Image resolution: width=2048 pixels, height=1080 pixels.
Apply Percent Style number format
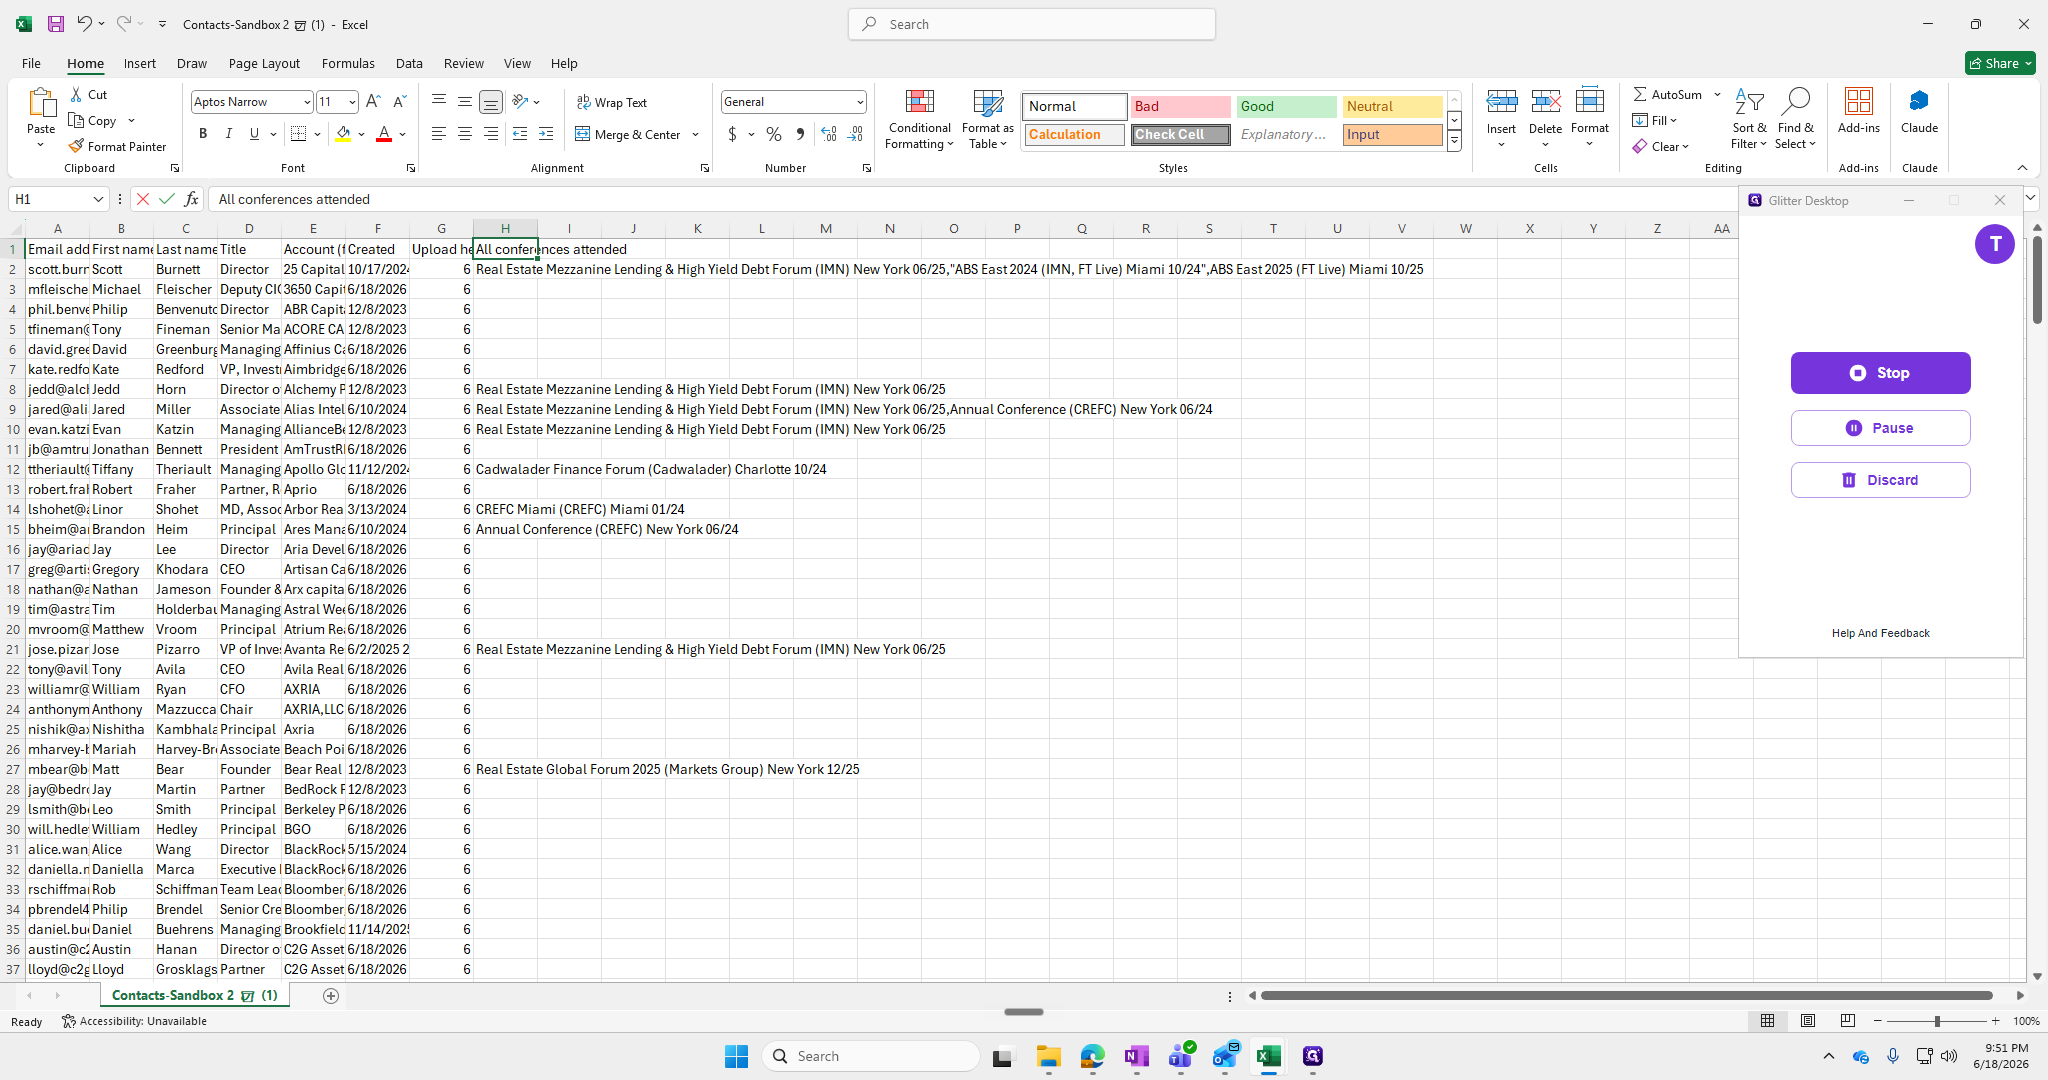774,134
